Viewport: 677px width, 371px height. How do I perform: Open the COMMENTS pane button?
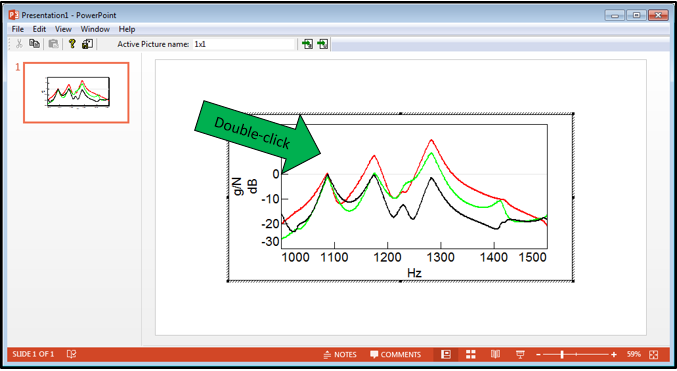pos(395,355)
